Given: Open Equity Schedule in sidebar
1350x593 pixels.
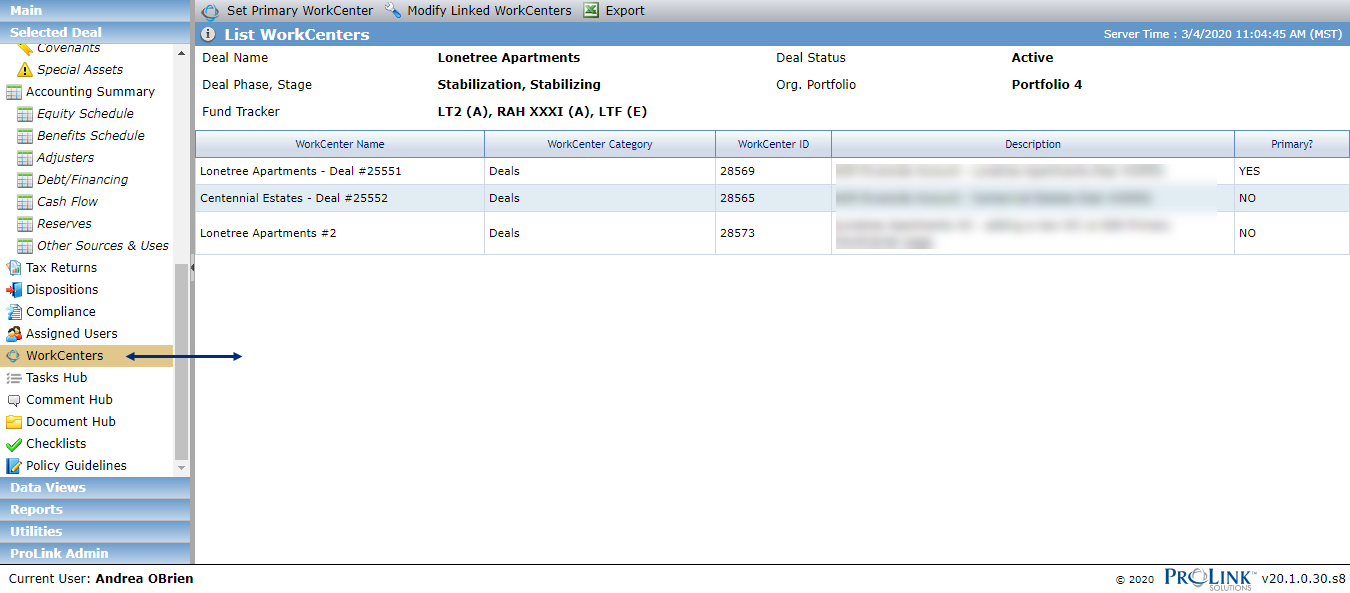Looking at the screenshot, I should coord(85,114).
